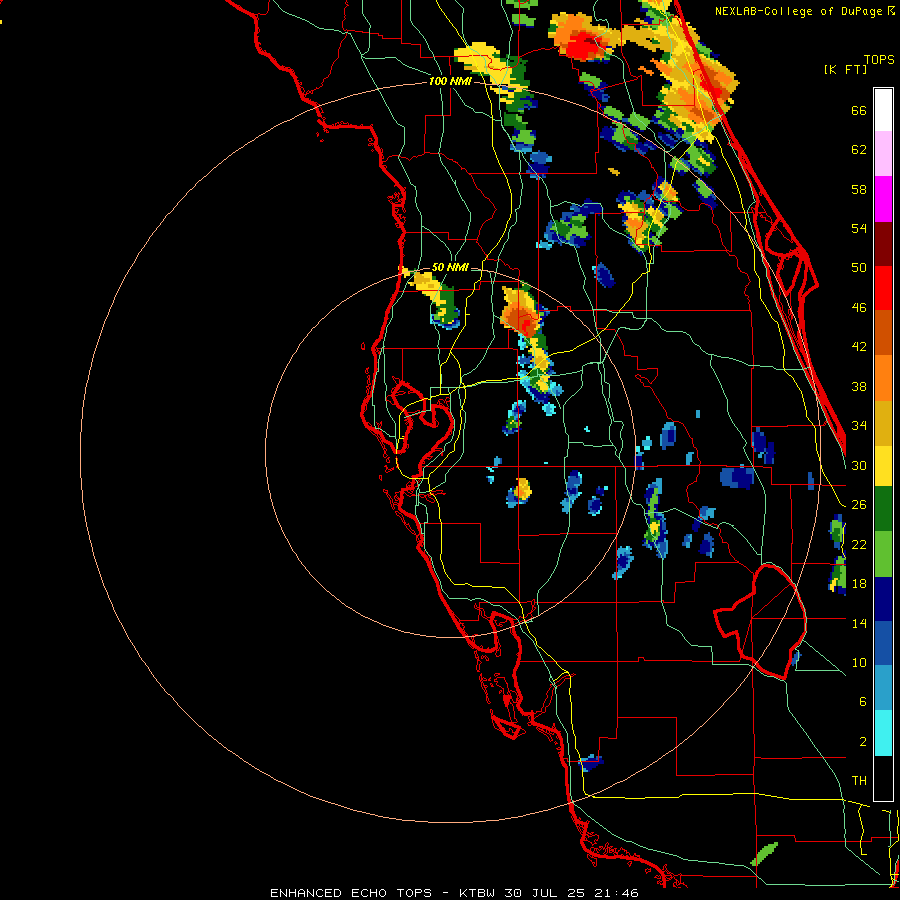Click the "58" legend value
The image size is (900, 900).
click(859, 189)
